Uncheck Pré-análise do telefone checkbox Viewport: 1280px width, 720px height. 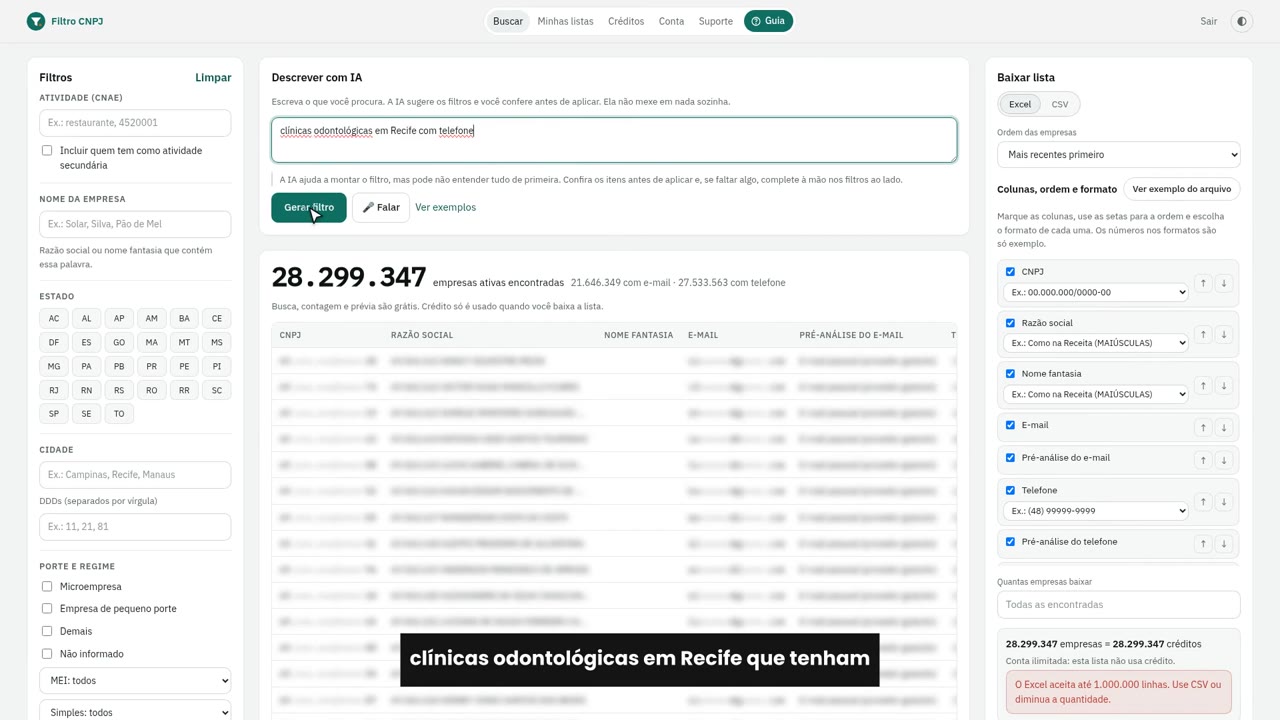pyautogui.click(x=1010, y=542)
